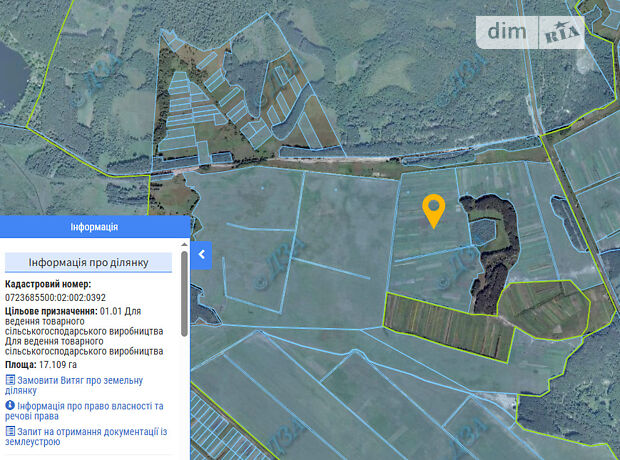Click the dim logo watermark
This screenshot has height=460, width=620.
[x=513, y=32]
